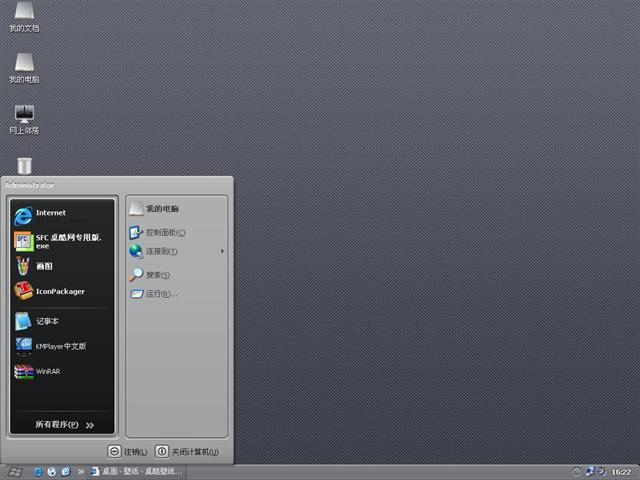This screenshot has width=640, height=480.
Task: Click the first Quick Launch icon
Action: 38,472
